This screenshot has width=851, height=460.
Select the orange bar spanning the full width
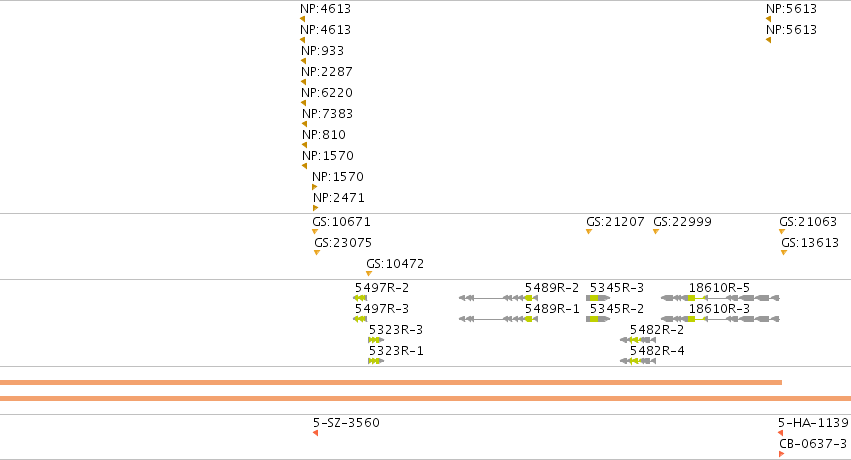[x=426, y=399]
